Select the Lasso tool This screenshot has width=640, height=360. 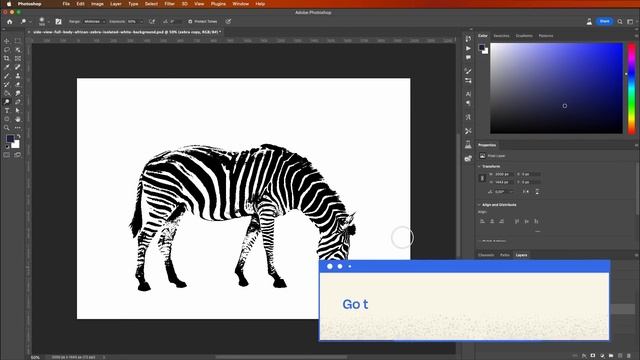click(7, 50)
